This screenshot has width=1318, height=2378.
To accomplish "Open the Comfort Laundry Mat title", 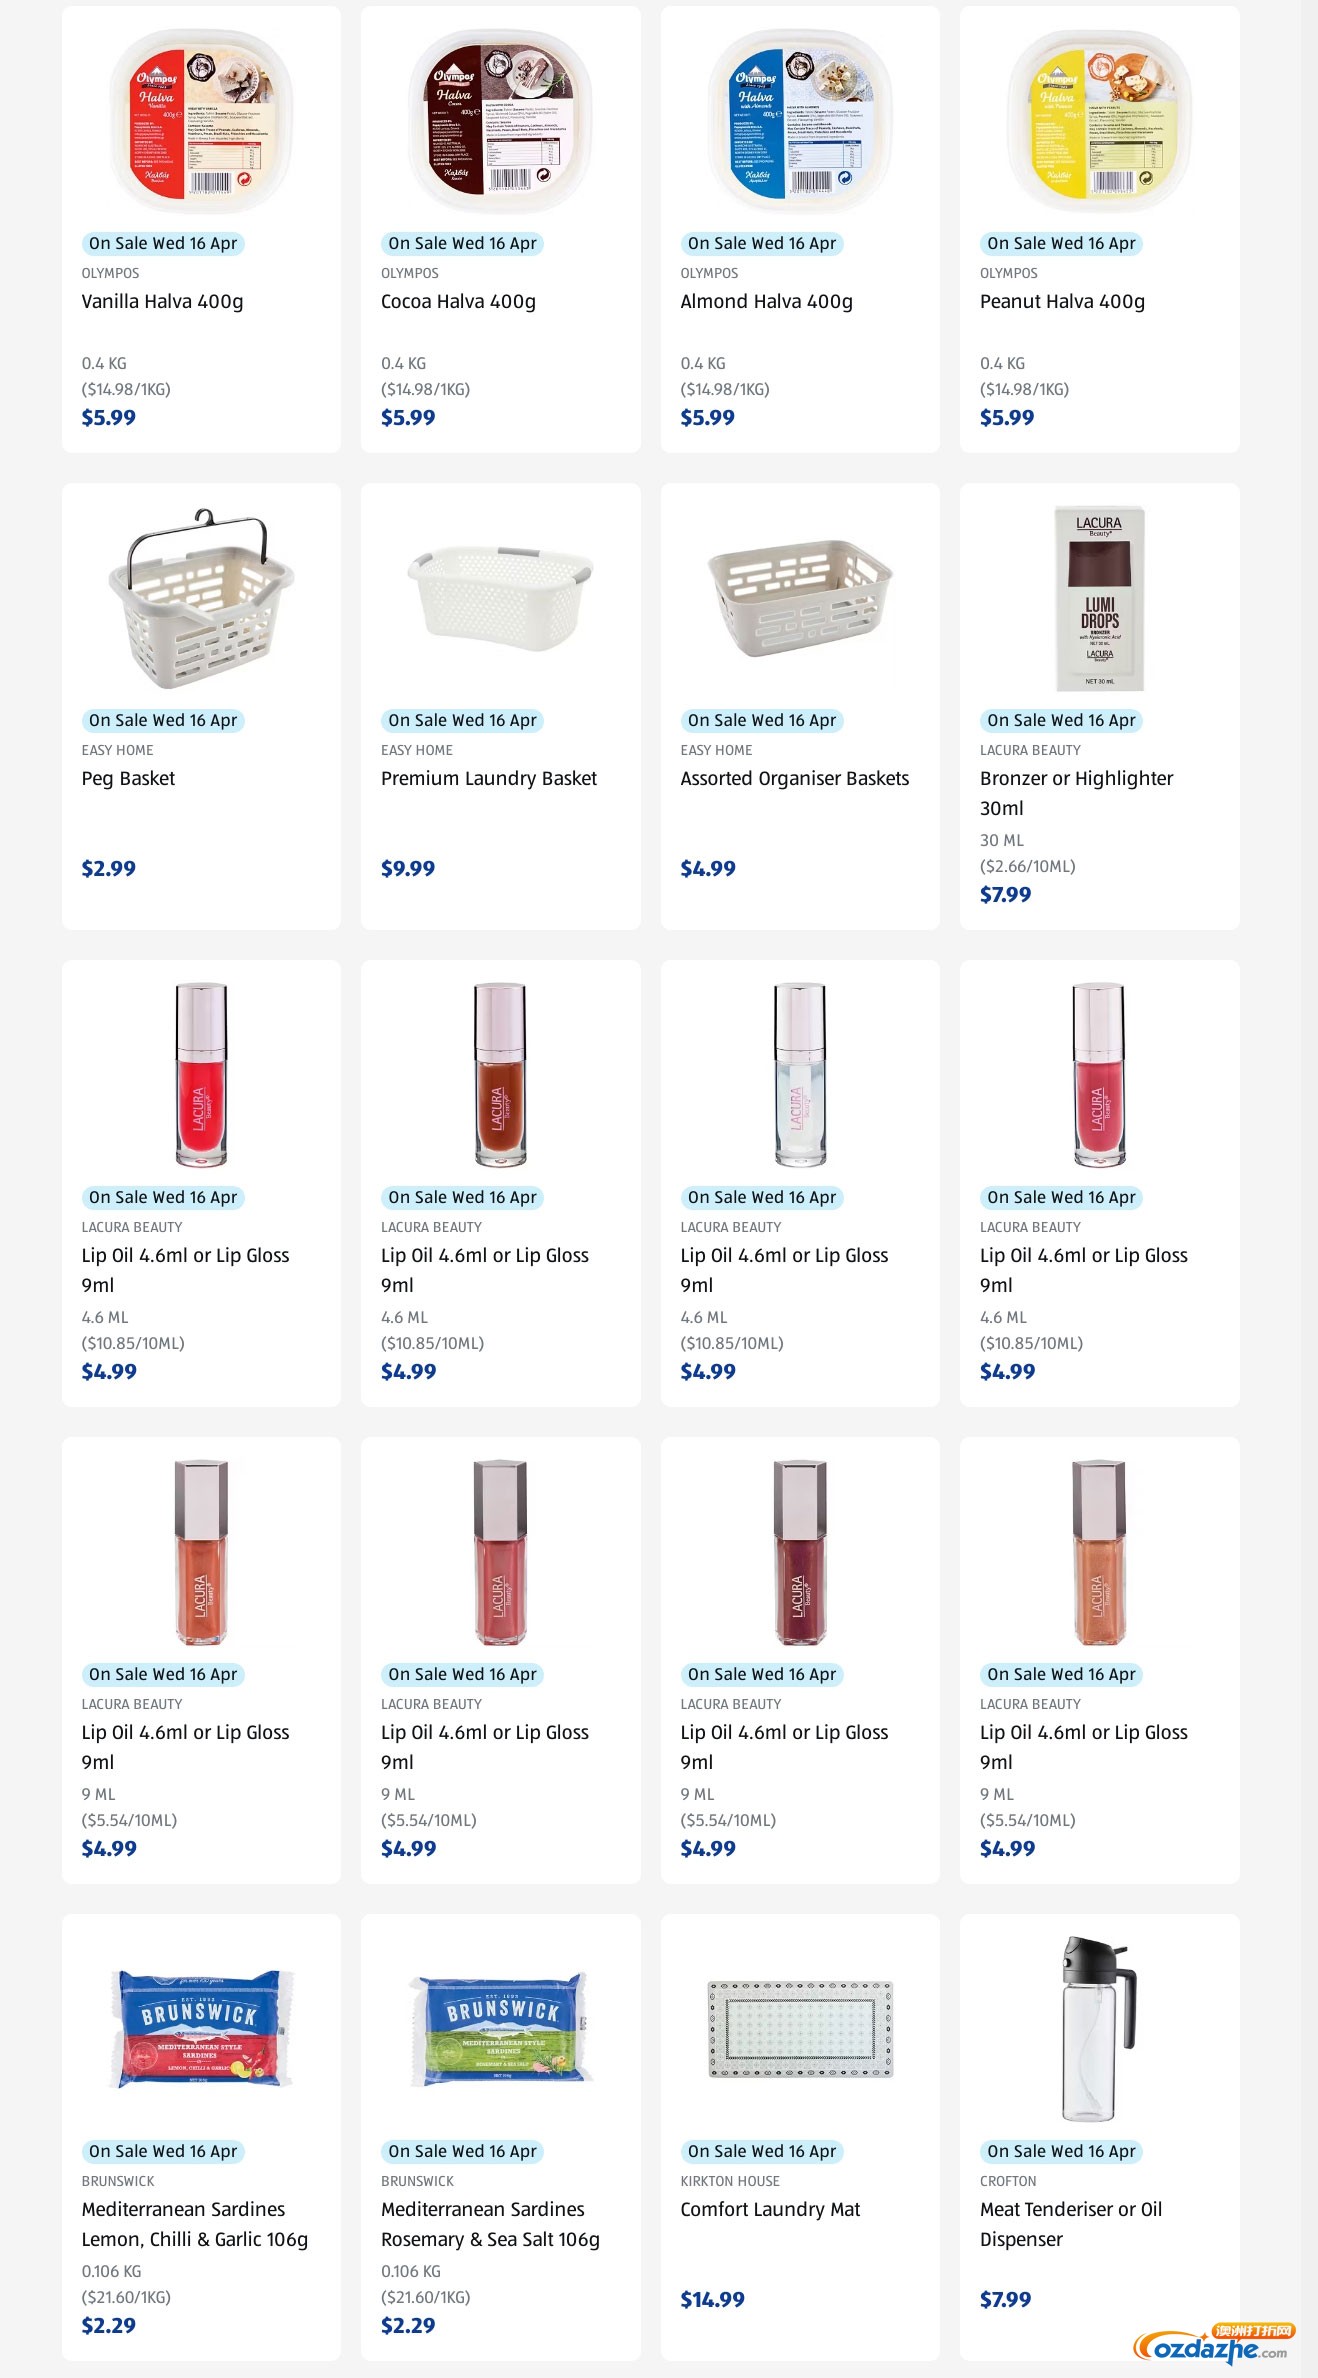I will pos(770,2210).
